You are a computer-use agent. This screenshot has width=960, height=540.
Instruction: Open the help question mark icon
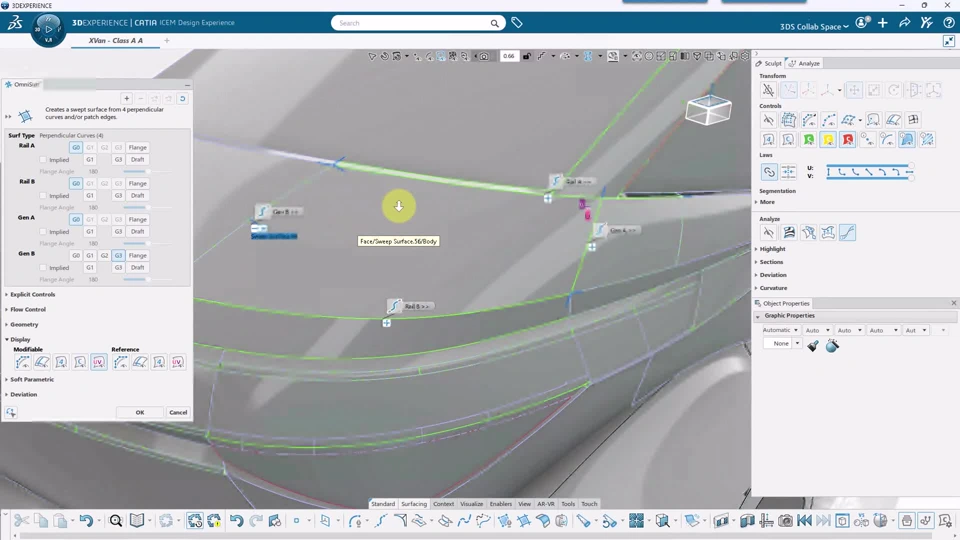(948, 23)
